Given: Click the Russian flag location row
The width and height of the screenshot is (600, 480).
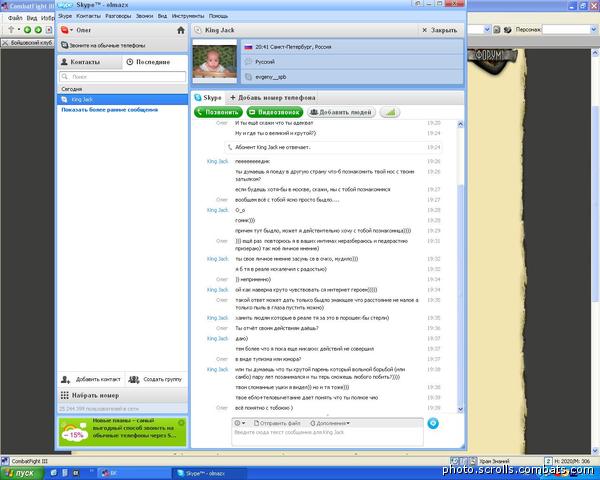Looking at the screenshot, I should coord(352,47).
